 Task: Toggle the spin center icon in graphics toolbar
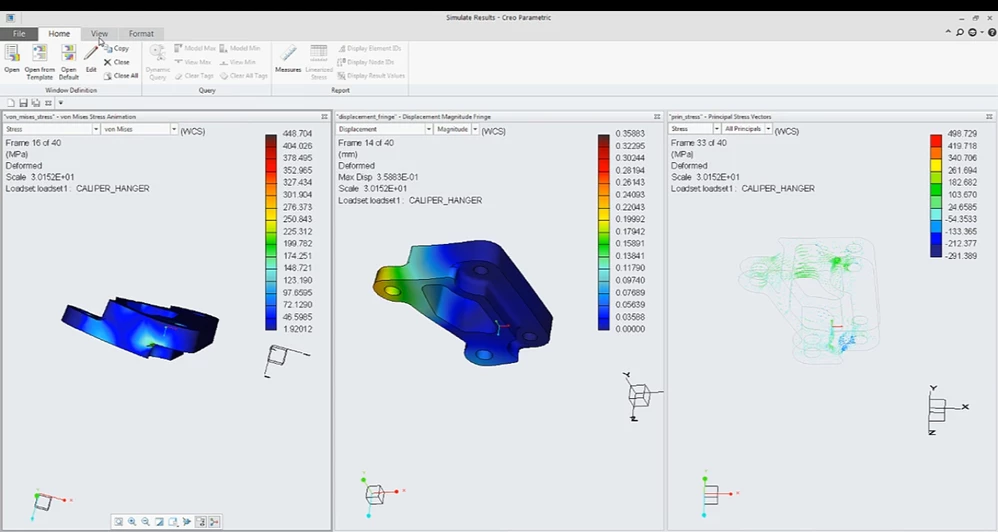pyautogui.click(x=214, y=522)
